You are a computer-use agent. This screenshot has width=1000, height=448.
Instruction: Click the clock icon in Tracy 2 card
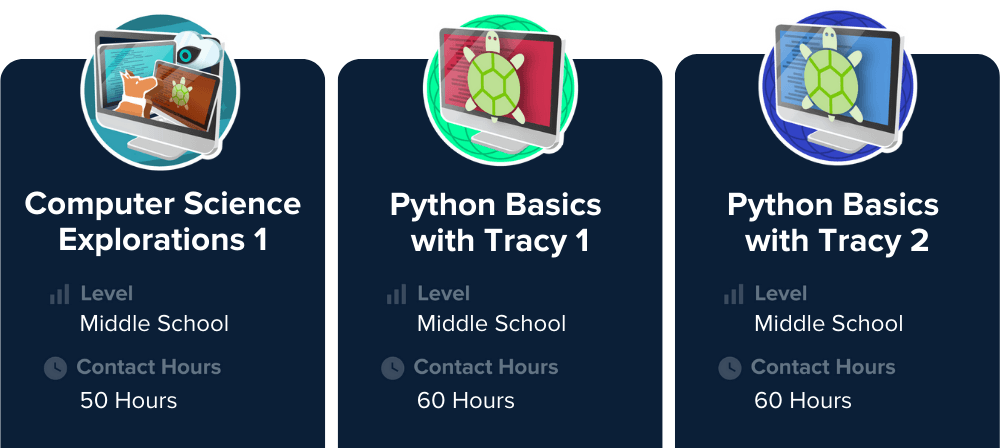[730, 368]
